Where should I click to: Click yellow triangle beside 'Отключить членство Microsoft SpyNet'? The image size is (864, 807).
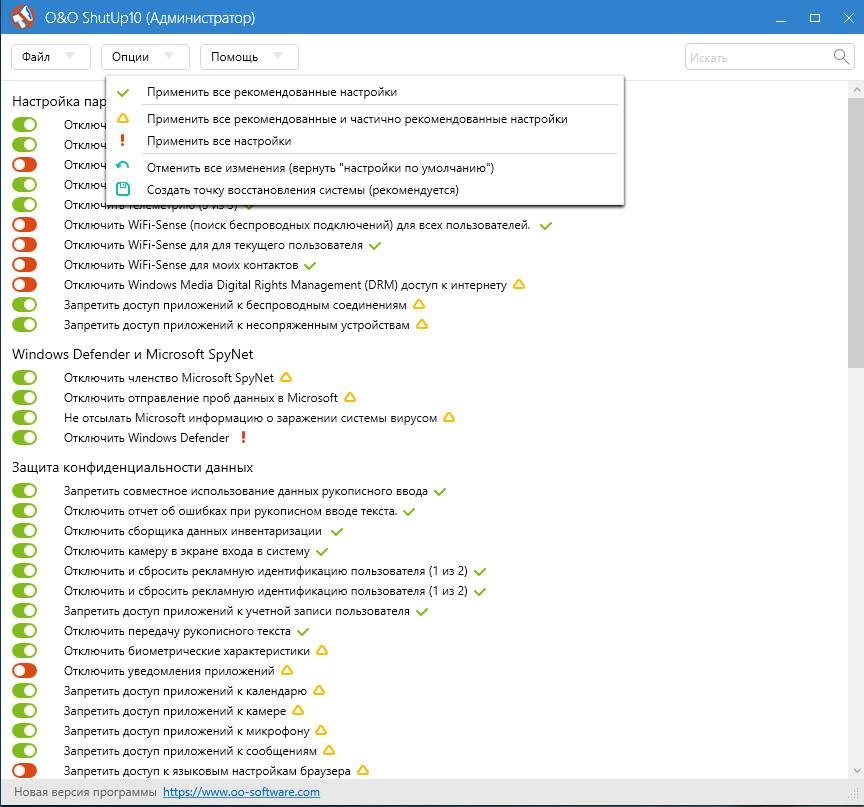[x=285, y=377]
